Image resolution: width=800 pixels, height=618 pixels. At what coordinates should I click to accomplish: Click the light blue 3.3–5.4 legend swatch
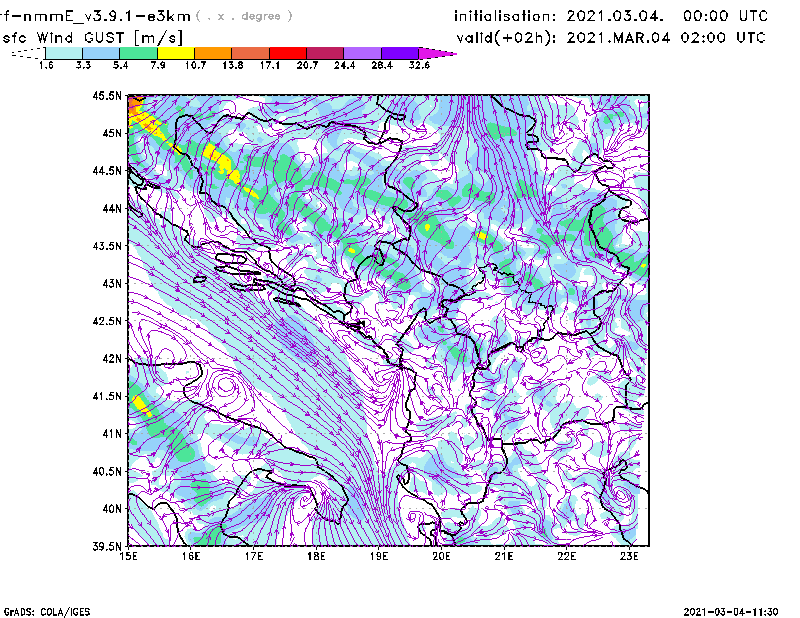click(x=101, y=53)
